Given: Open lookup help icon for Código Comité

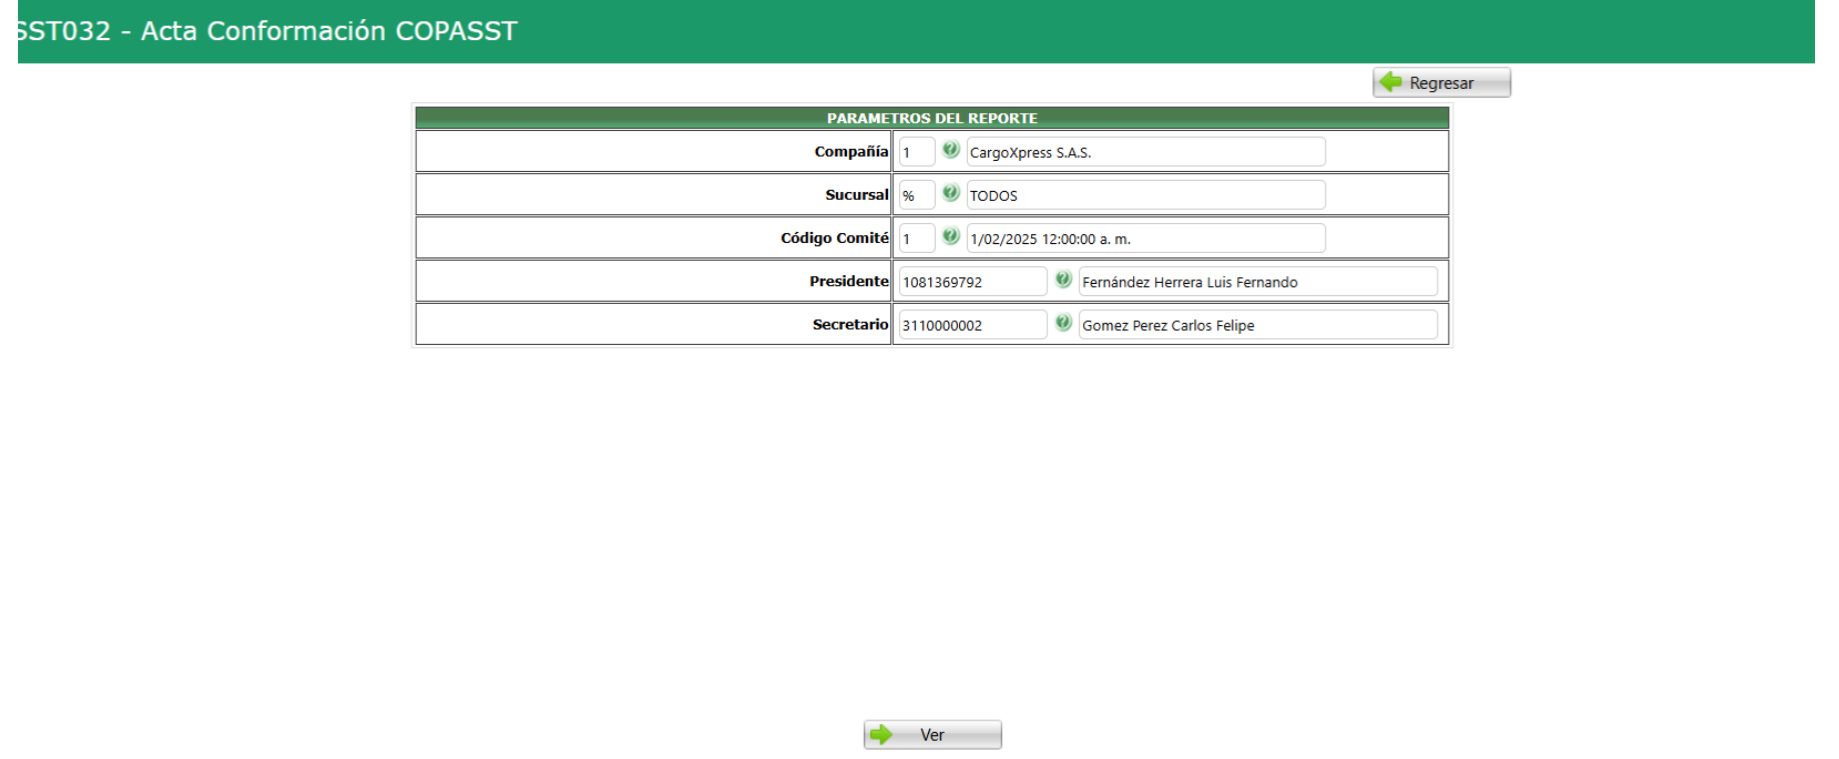Looking at the screenshot, I should 950,236.
